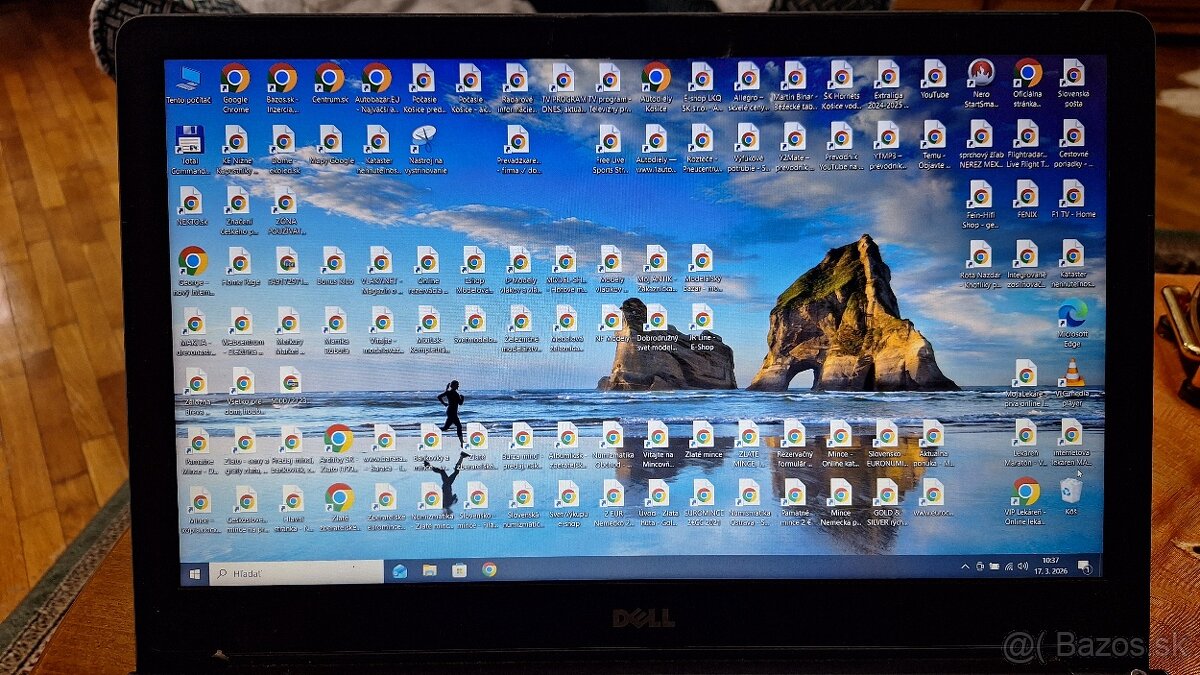The width and height of the screenshot is (1200, 675).
Task: Open File Explorer from the taskbar
Action: [x=428, y=570]
